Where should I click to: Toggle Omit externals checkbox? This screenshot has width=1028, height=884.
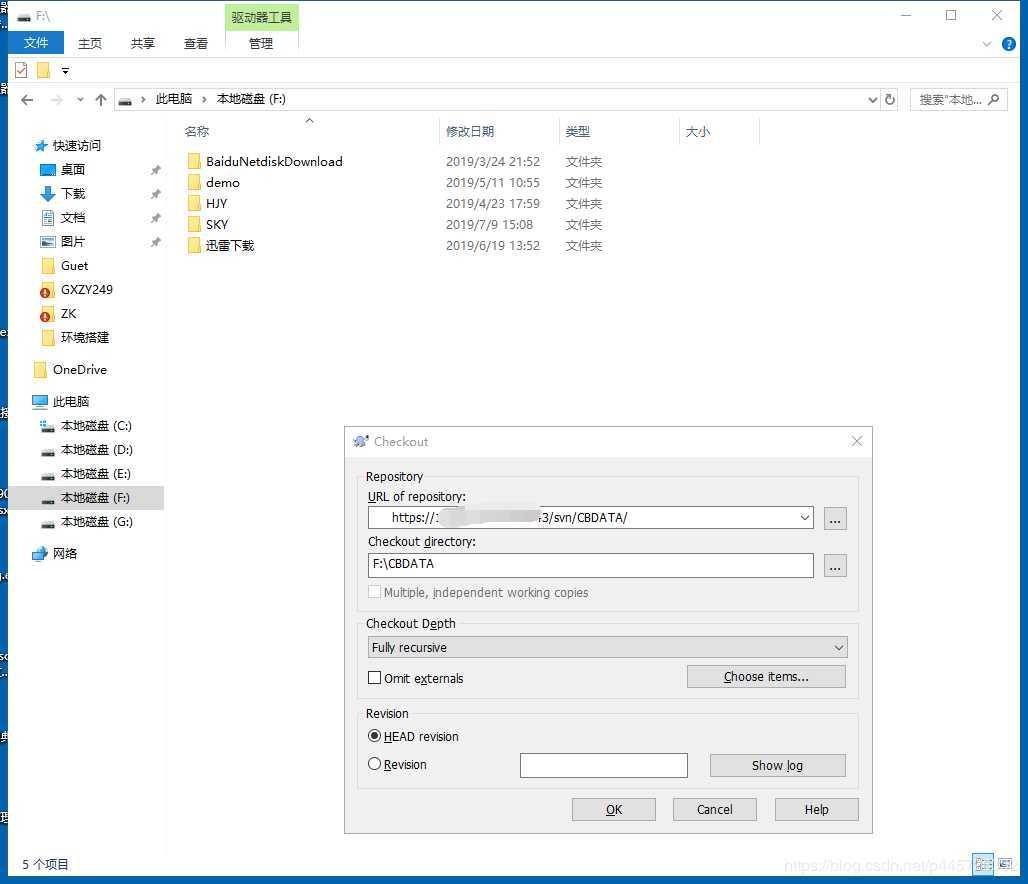tap(374, 677)
